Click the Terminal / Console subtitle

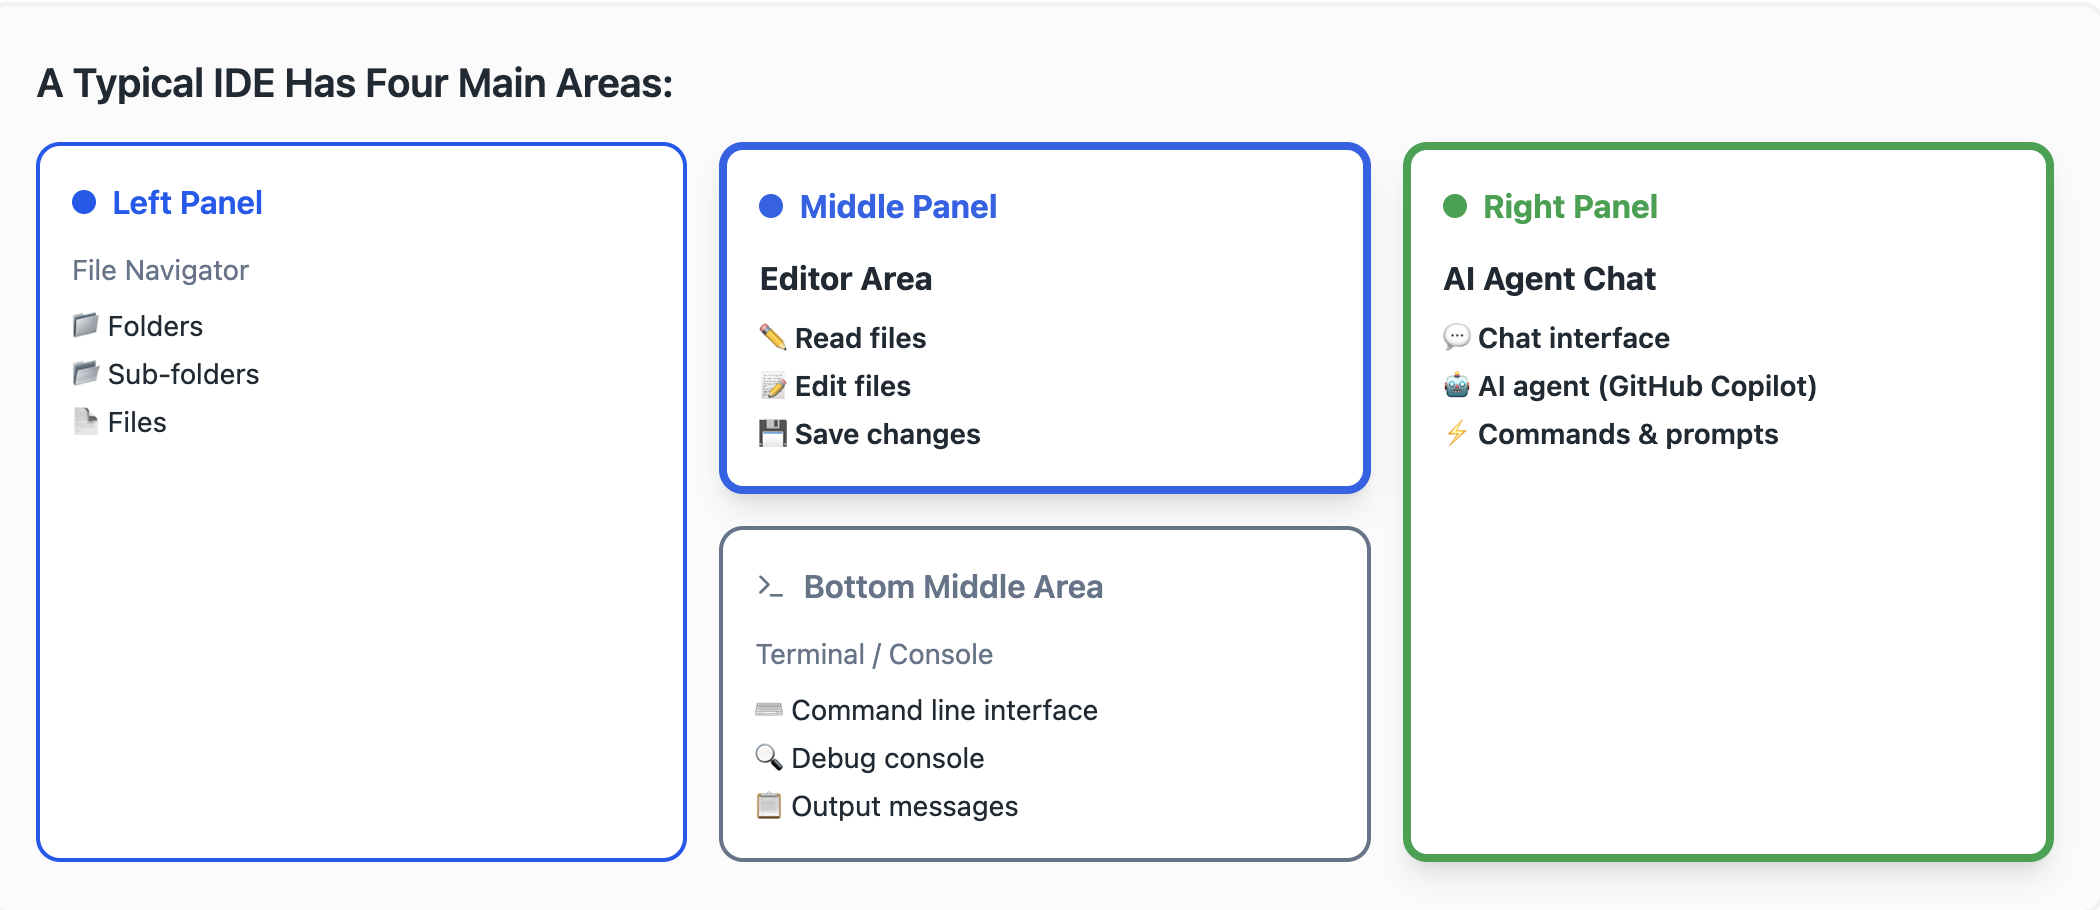(x=874, y=654)
